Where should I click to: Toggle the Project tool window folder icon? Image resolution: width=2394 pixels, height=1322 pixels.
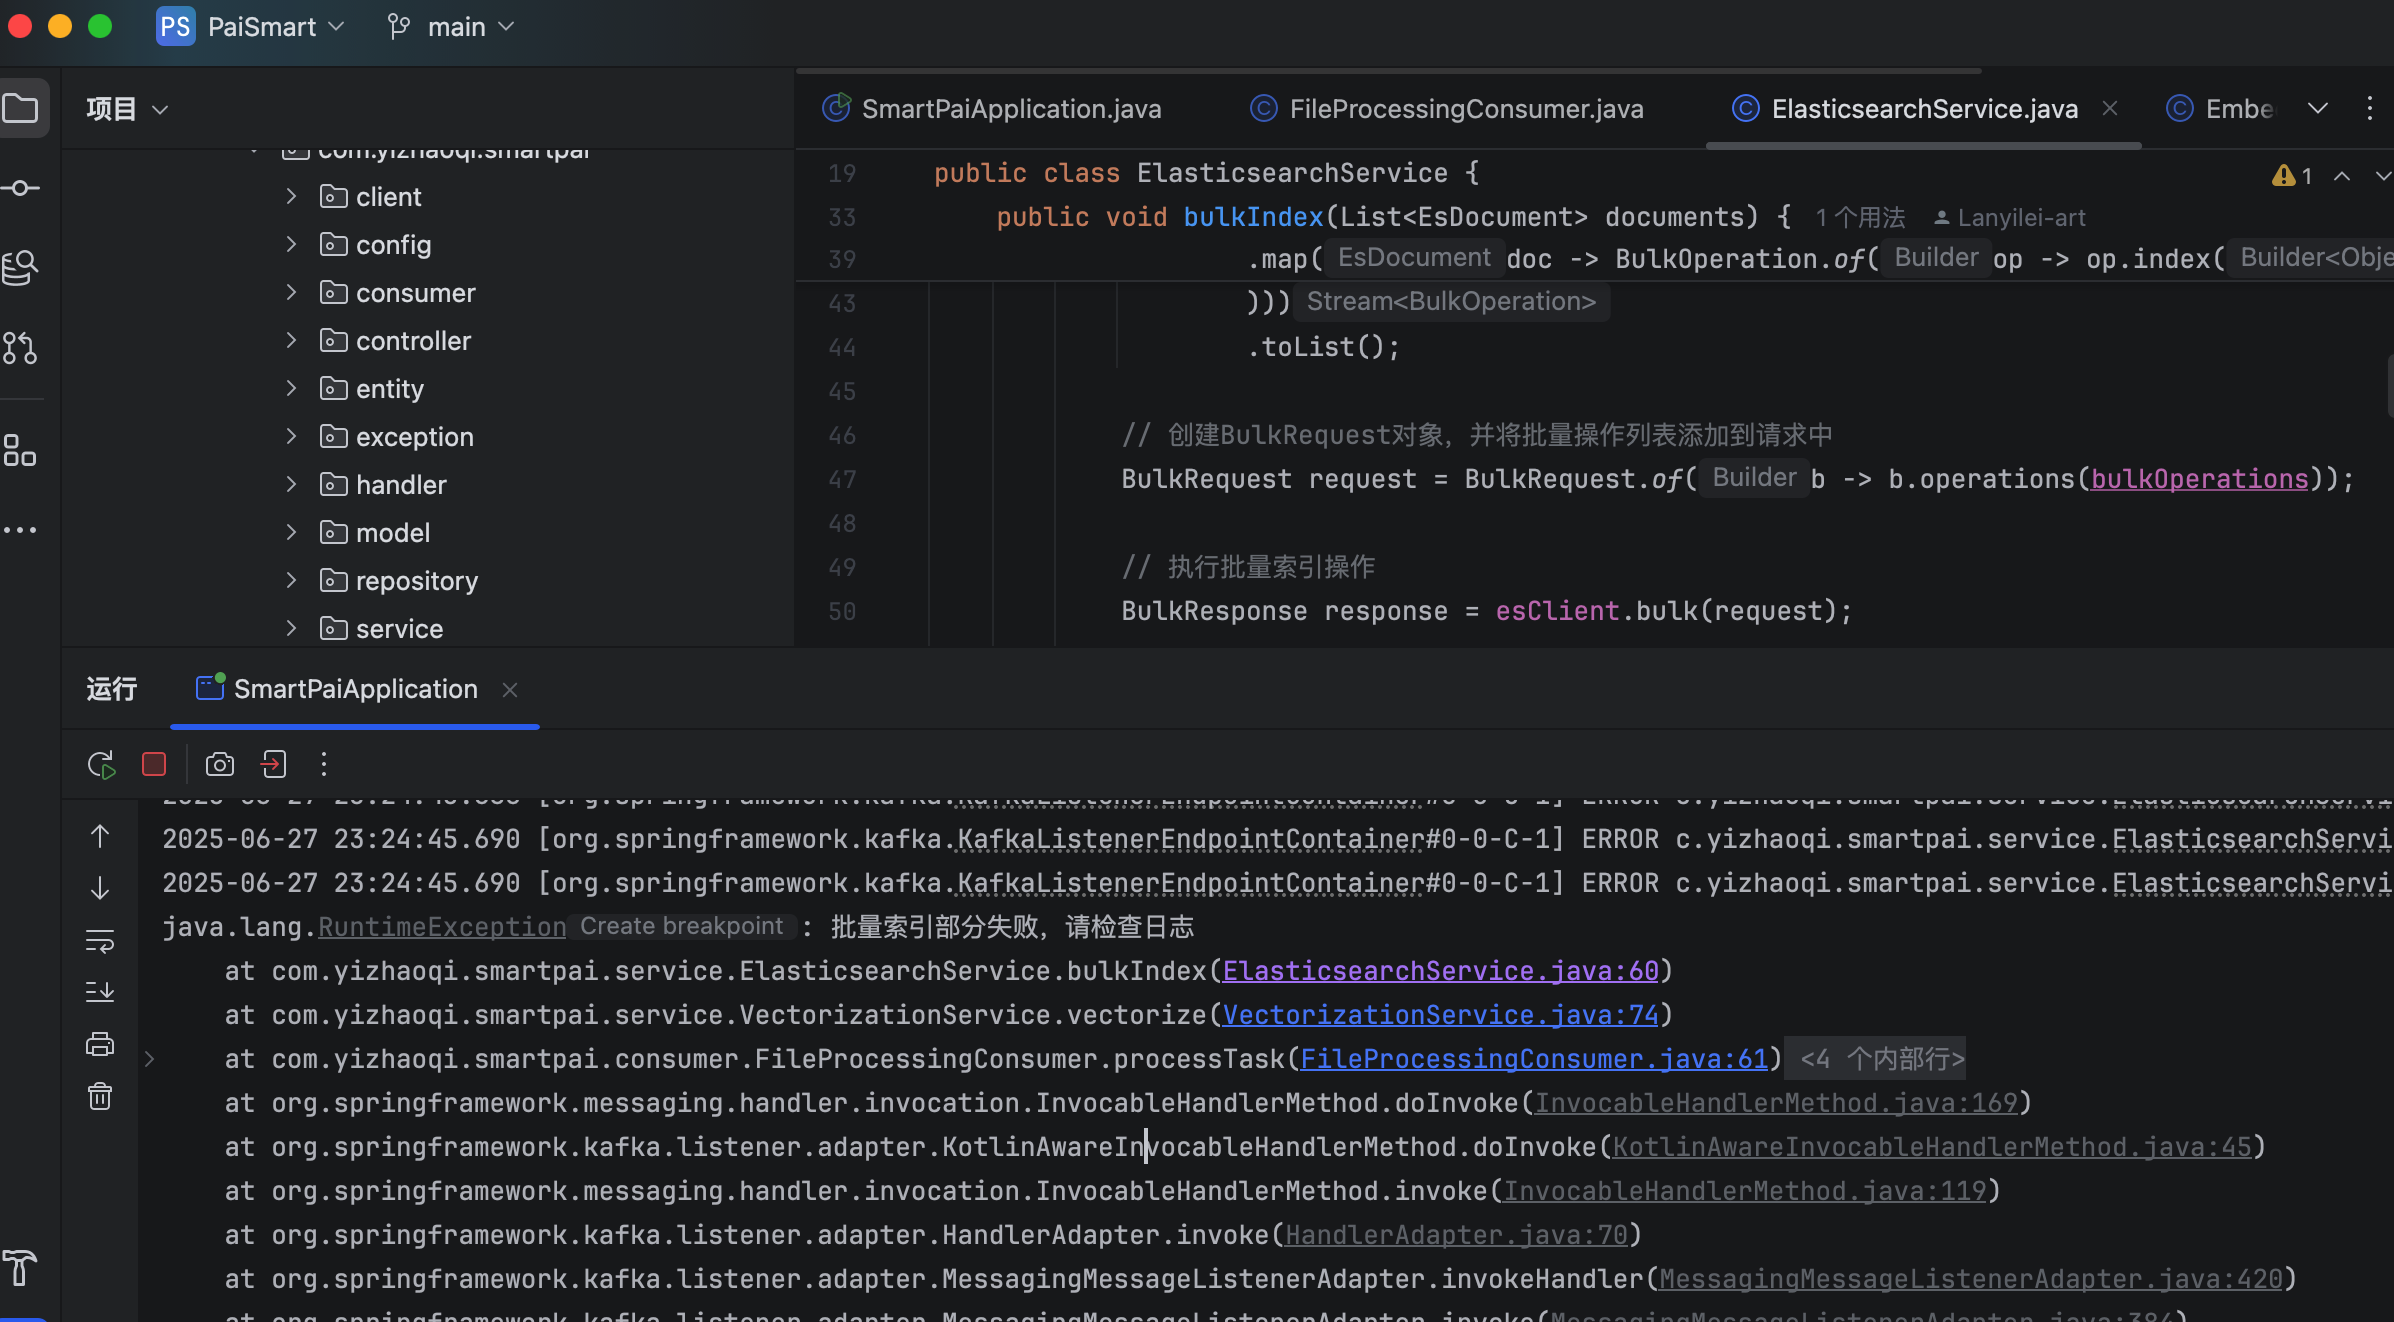[x=21, y=108]
